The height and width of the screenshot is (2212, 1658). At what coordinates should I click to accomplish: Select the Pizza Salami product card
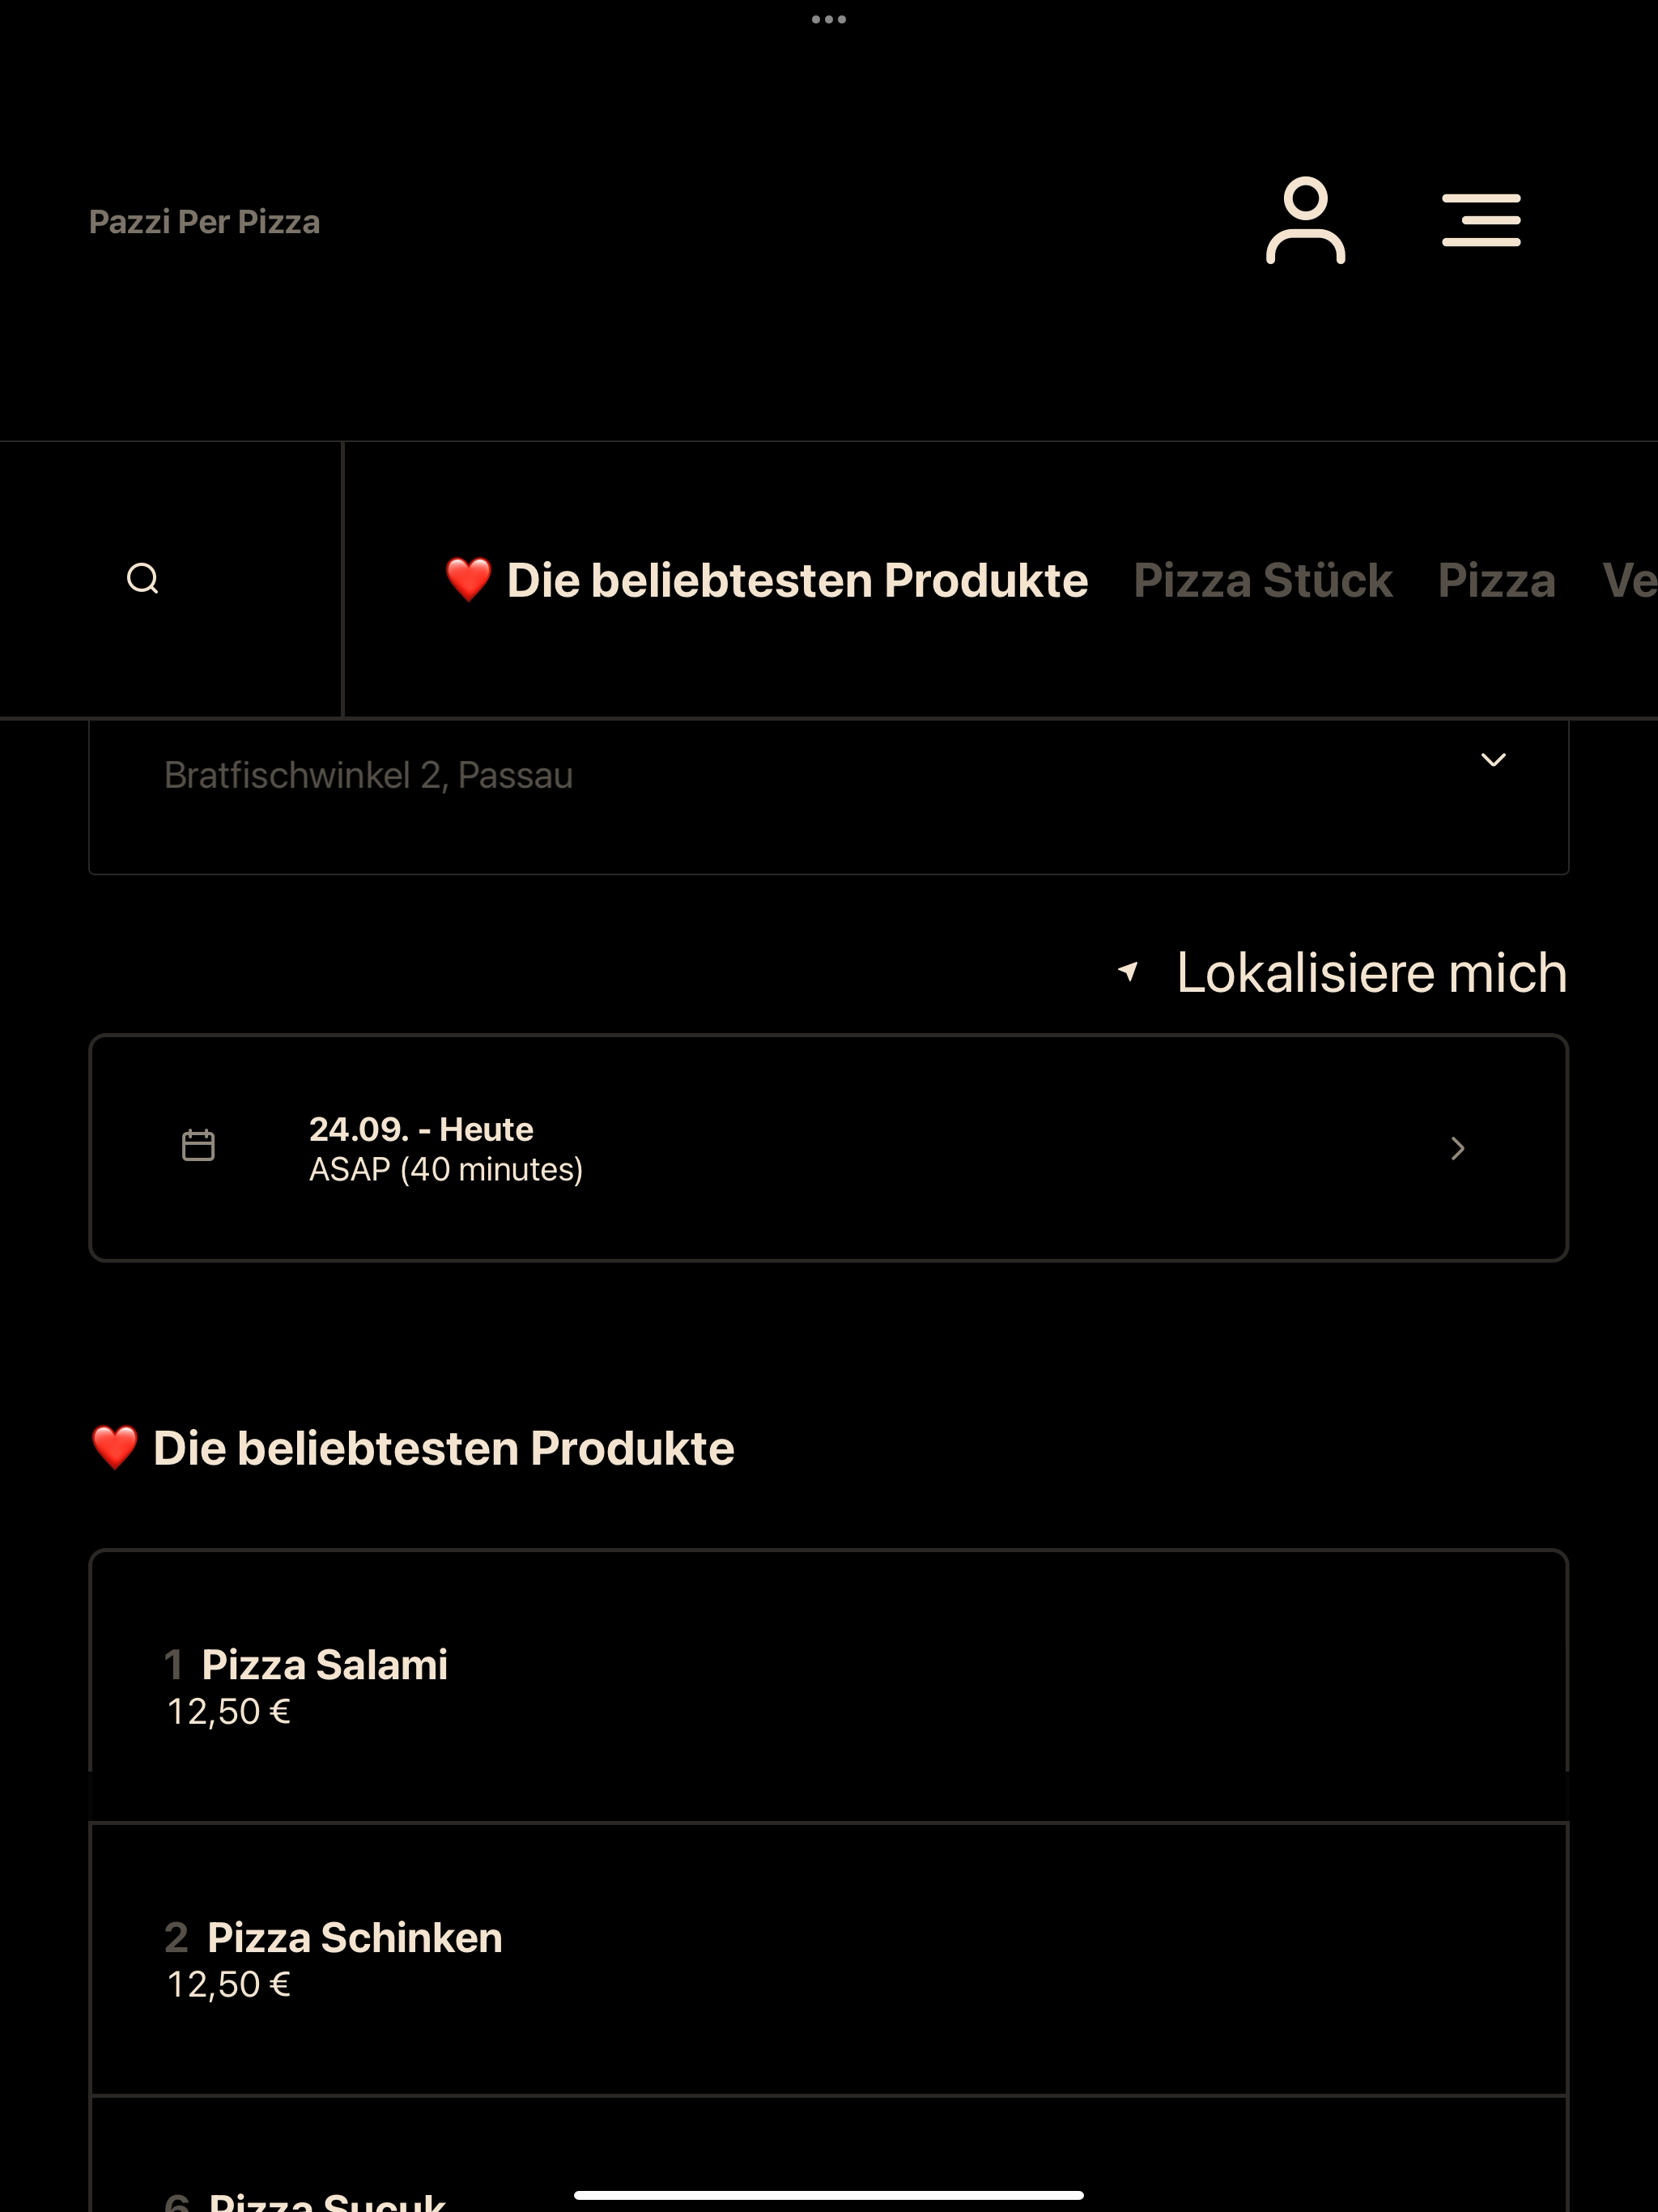click(829, 1686)
